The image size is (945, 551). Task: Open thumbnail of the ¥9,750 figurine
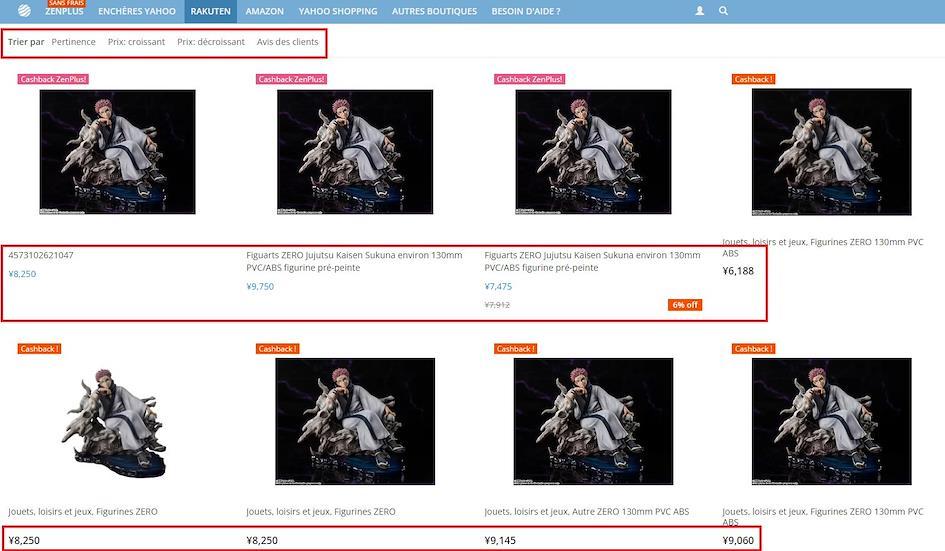355,152
